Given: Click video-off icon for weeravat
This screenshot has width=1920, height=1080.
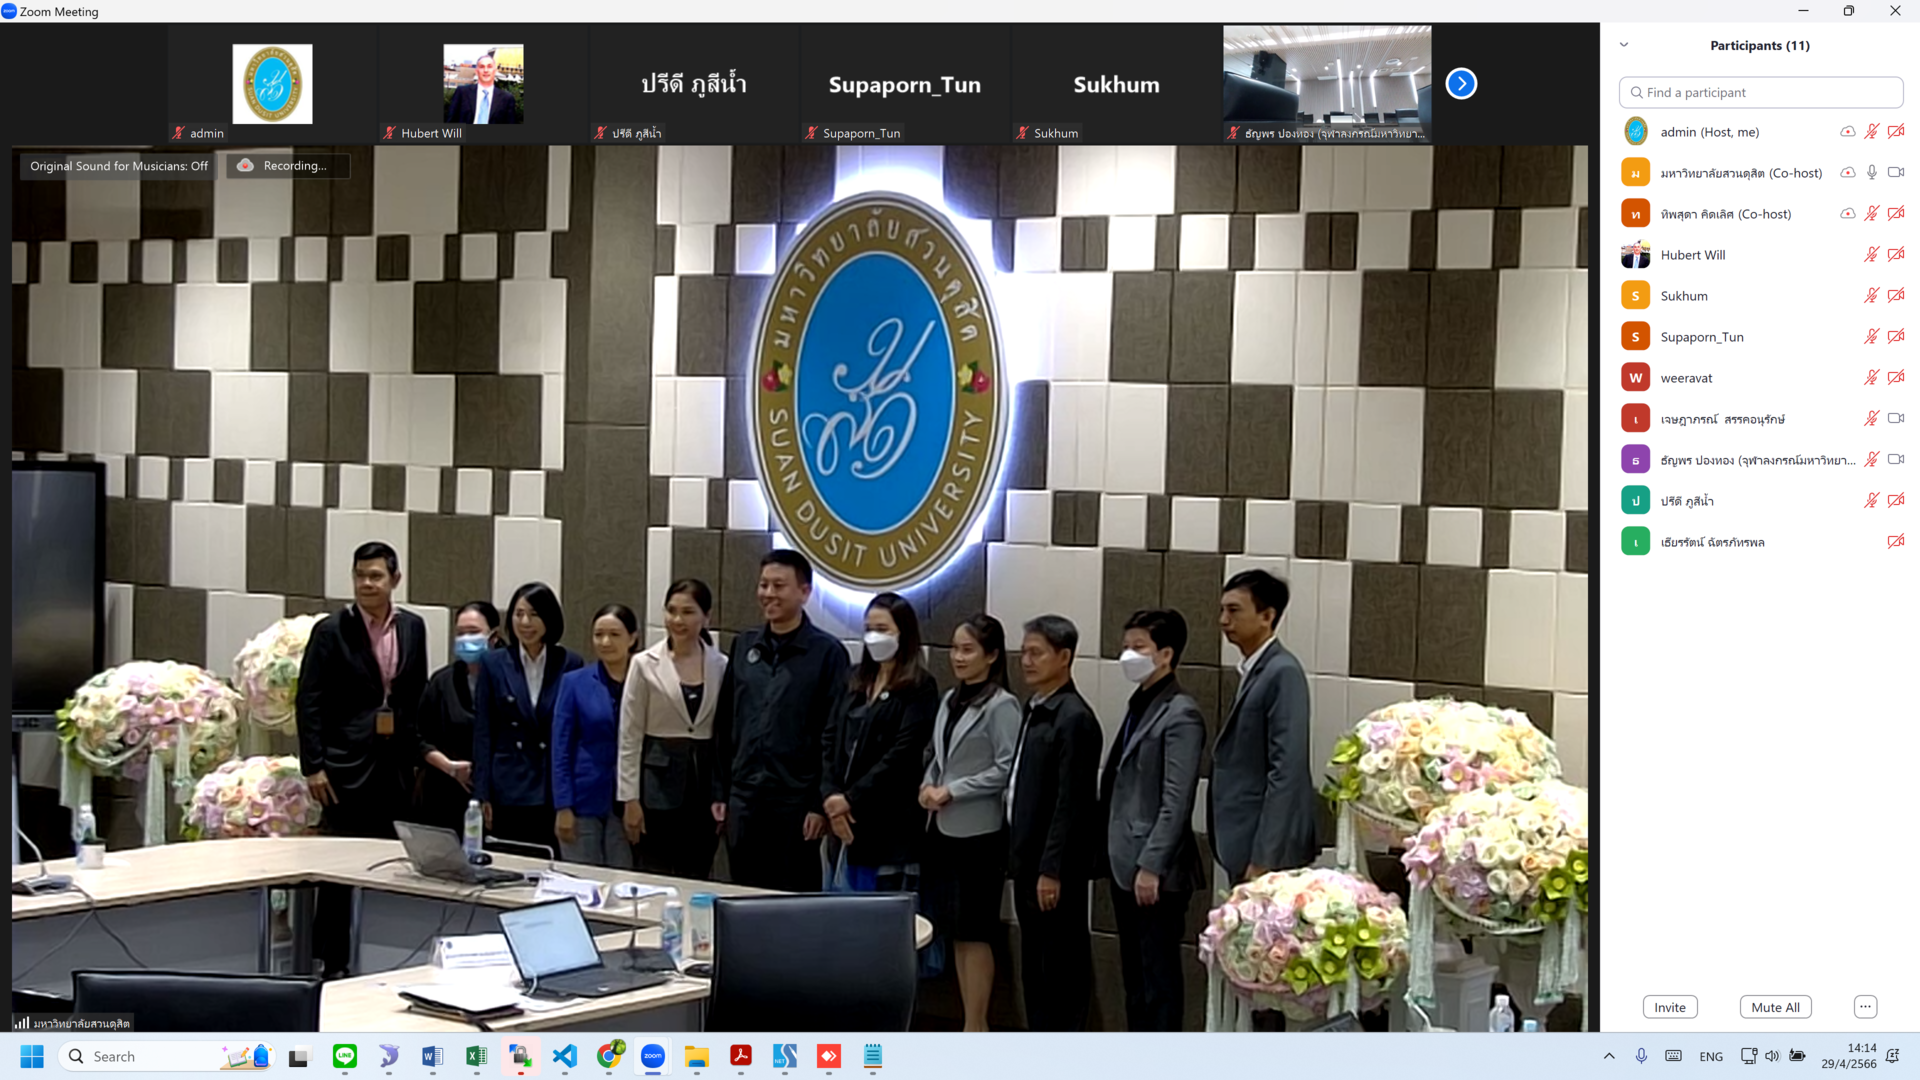Looking at the screenshot, I should (x=1895, y=378).
